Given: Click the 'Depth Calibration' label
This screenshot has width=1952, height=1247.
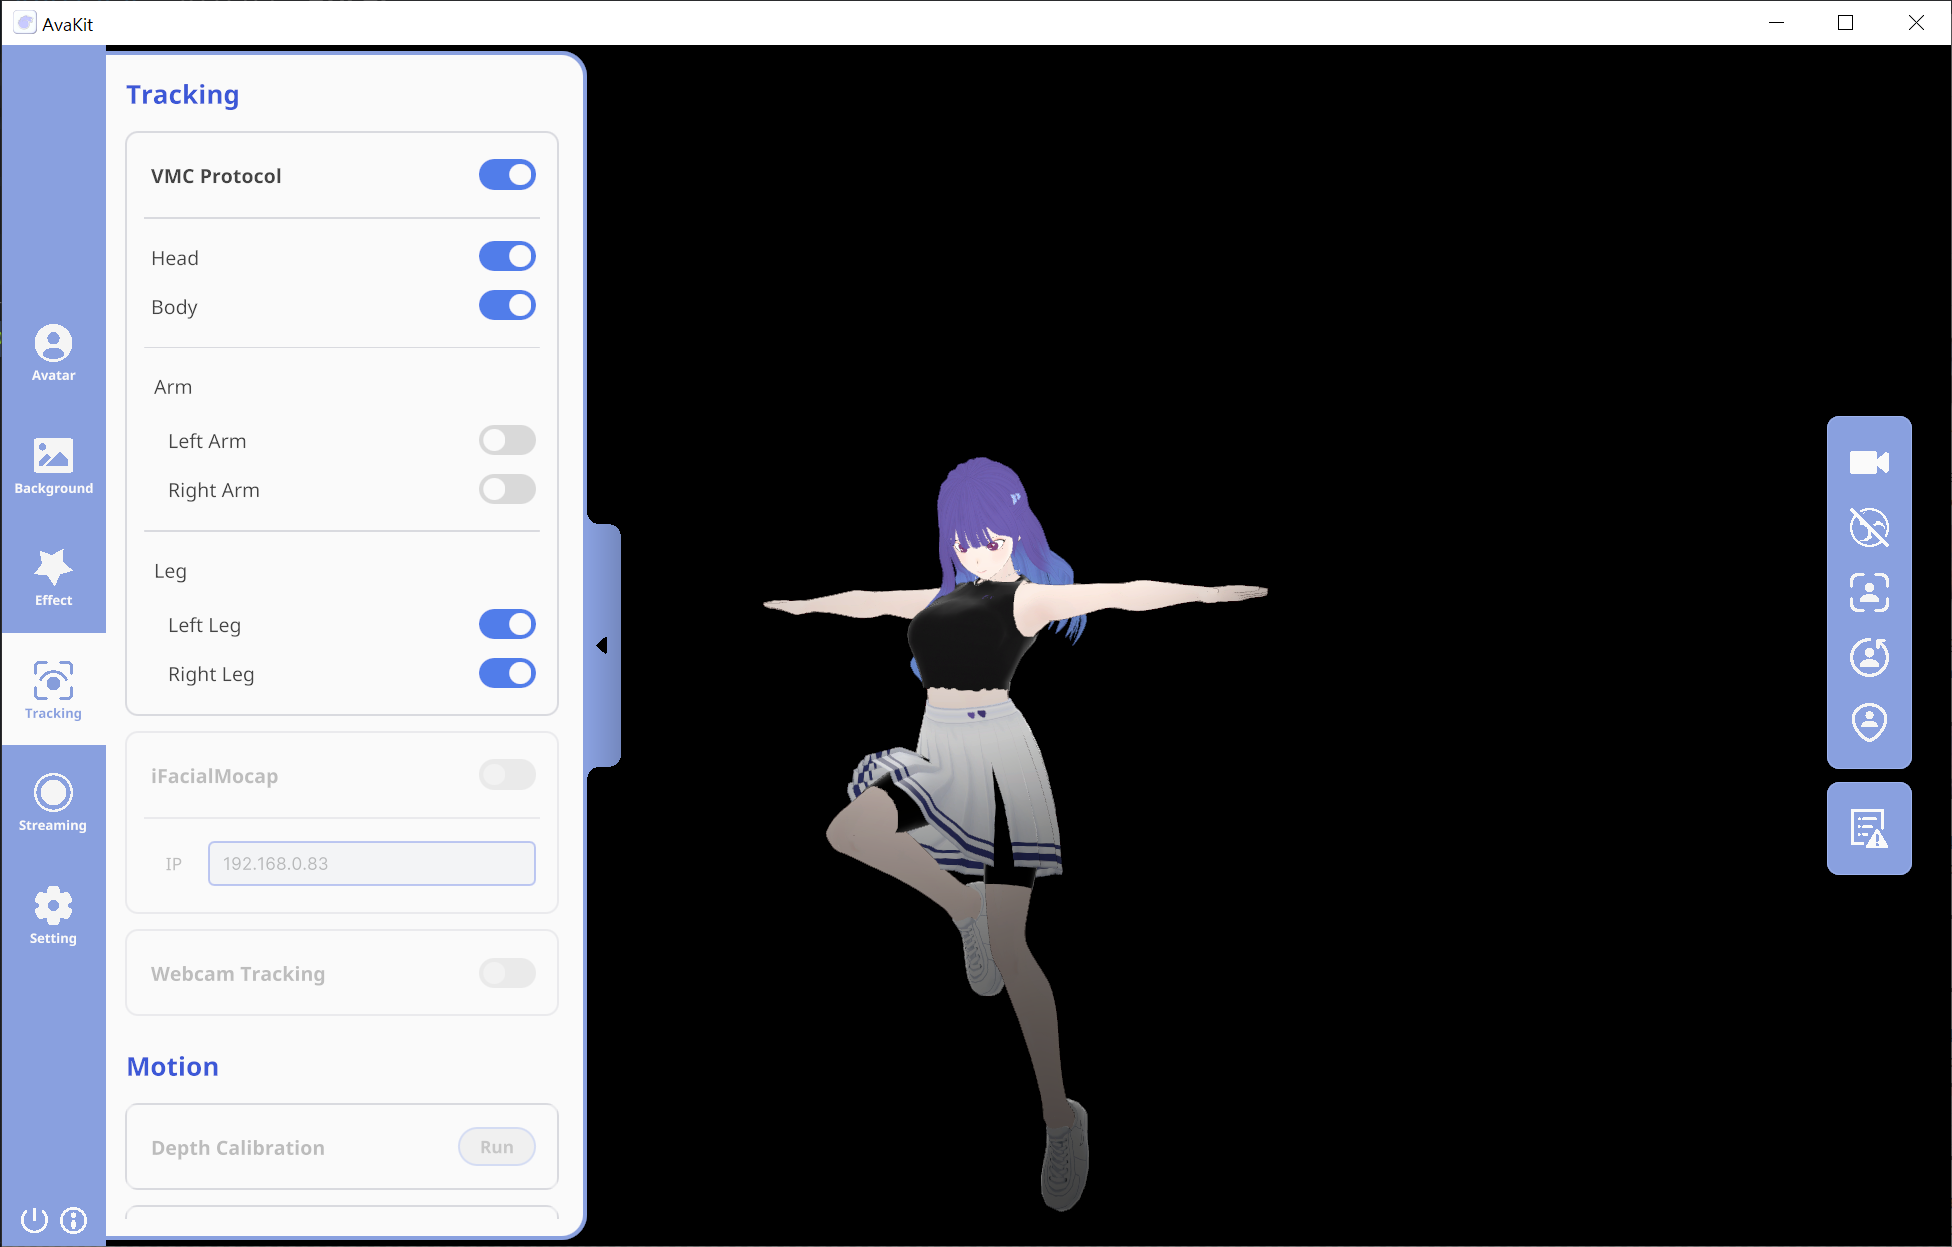Looking at the screenshot, I should tap(238, 1148).
